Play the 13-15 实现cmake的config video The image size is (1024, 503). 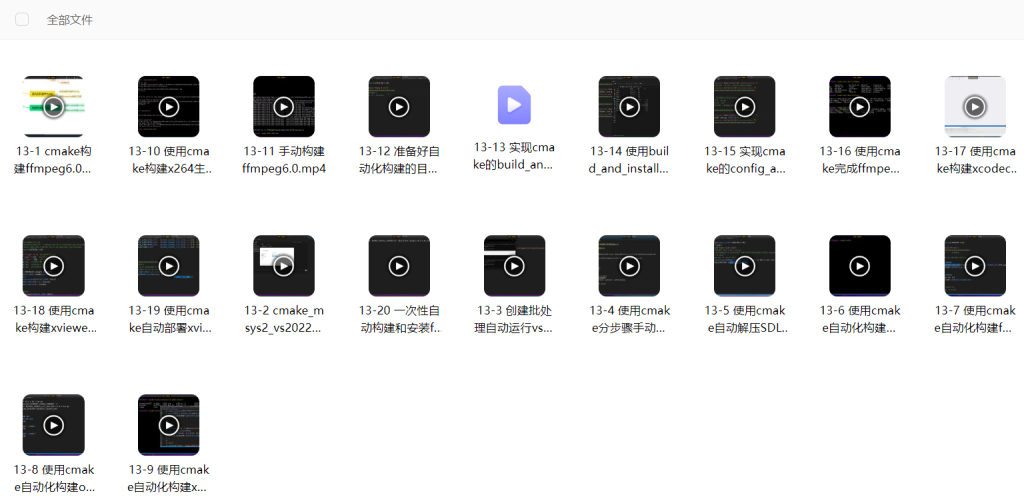coord(744,106)
